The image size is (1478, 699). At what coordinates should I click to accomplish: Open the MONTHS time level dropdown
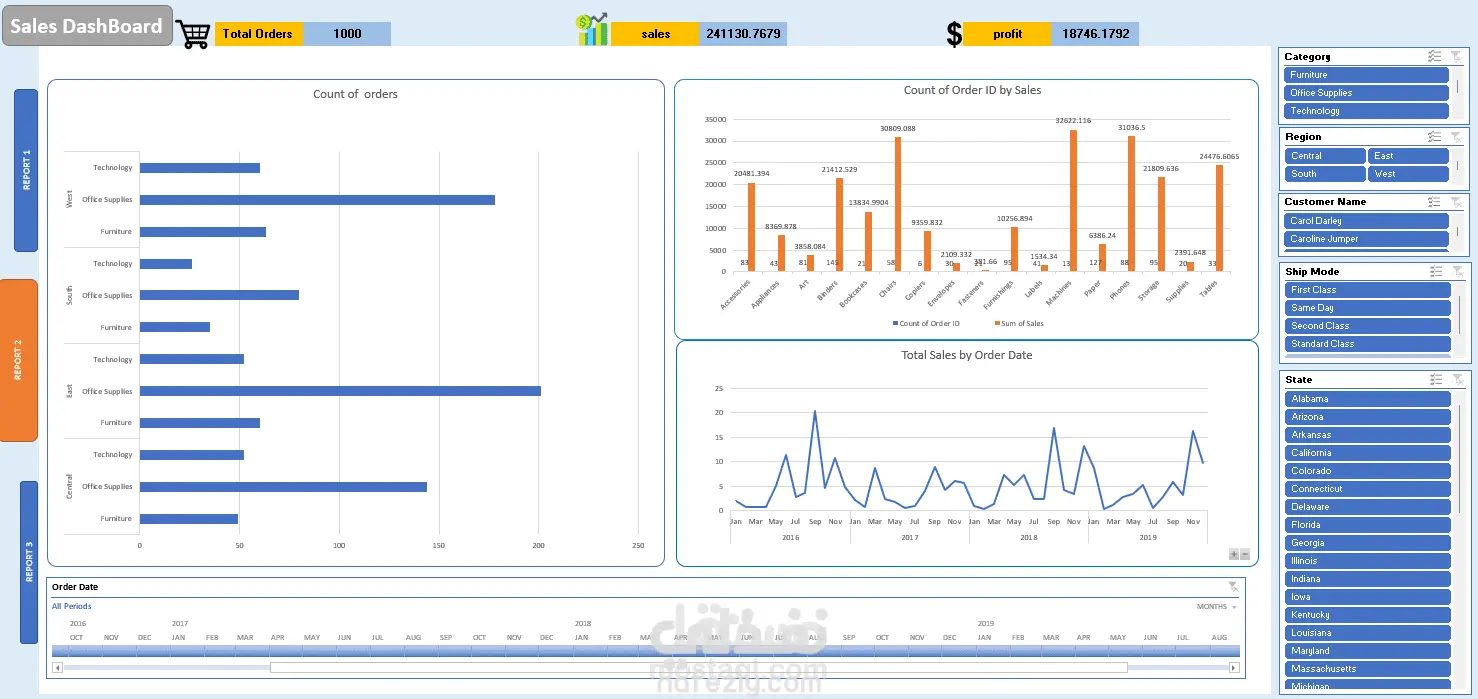[1217, 607]
